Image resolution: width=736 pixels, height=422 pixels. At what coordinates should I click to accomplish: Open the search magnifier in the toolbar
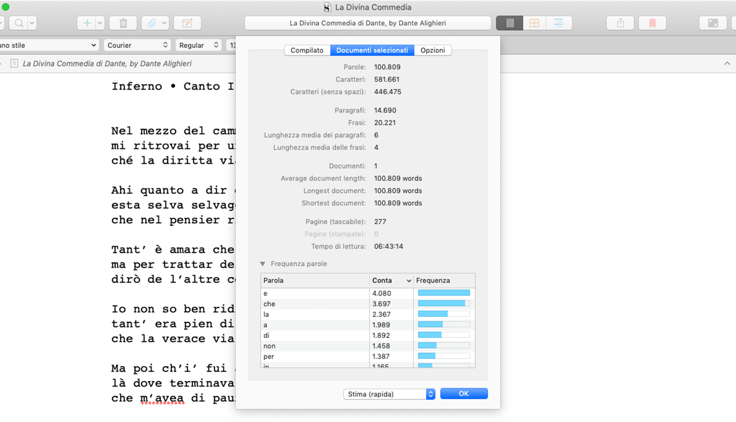click(19, 23)
